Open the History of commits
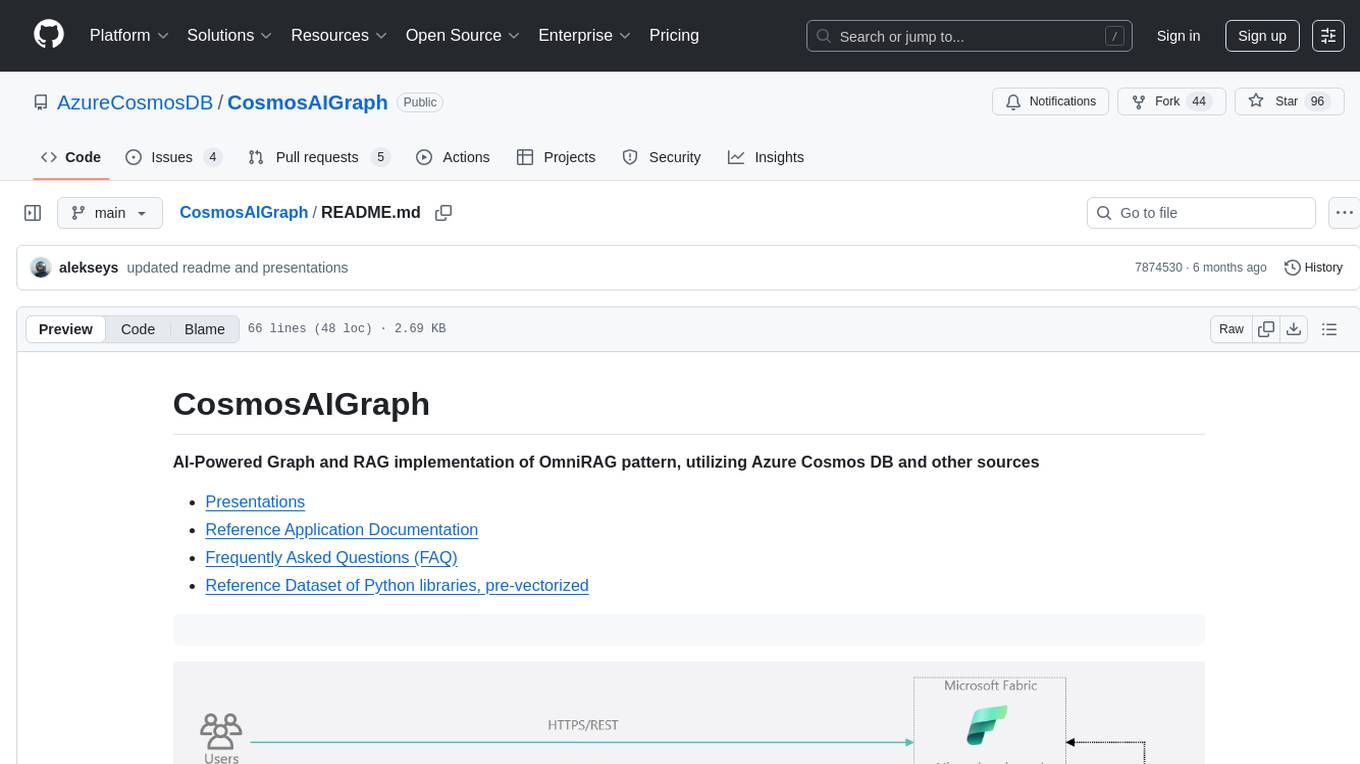This screenshot has width=1360, height=764. tap(1313, 268)
